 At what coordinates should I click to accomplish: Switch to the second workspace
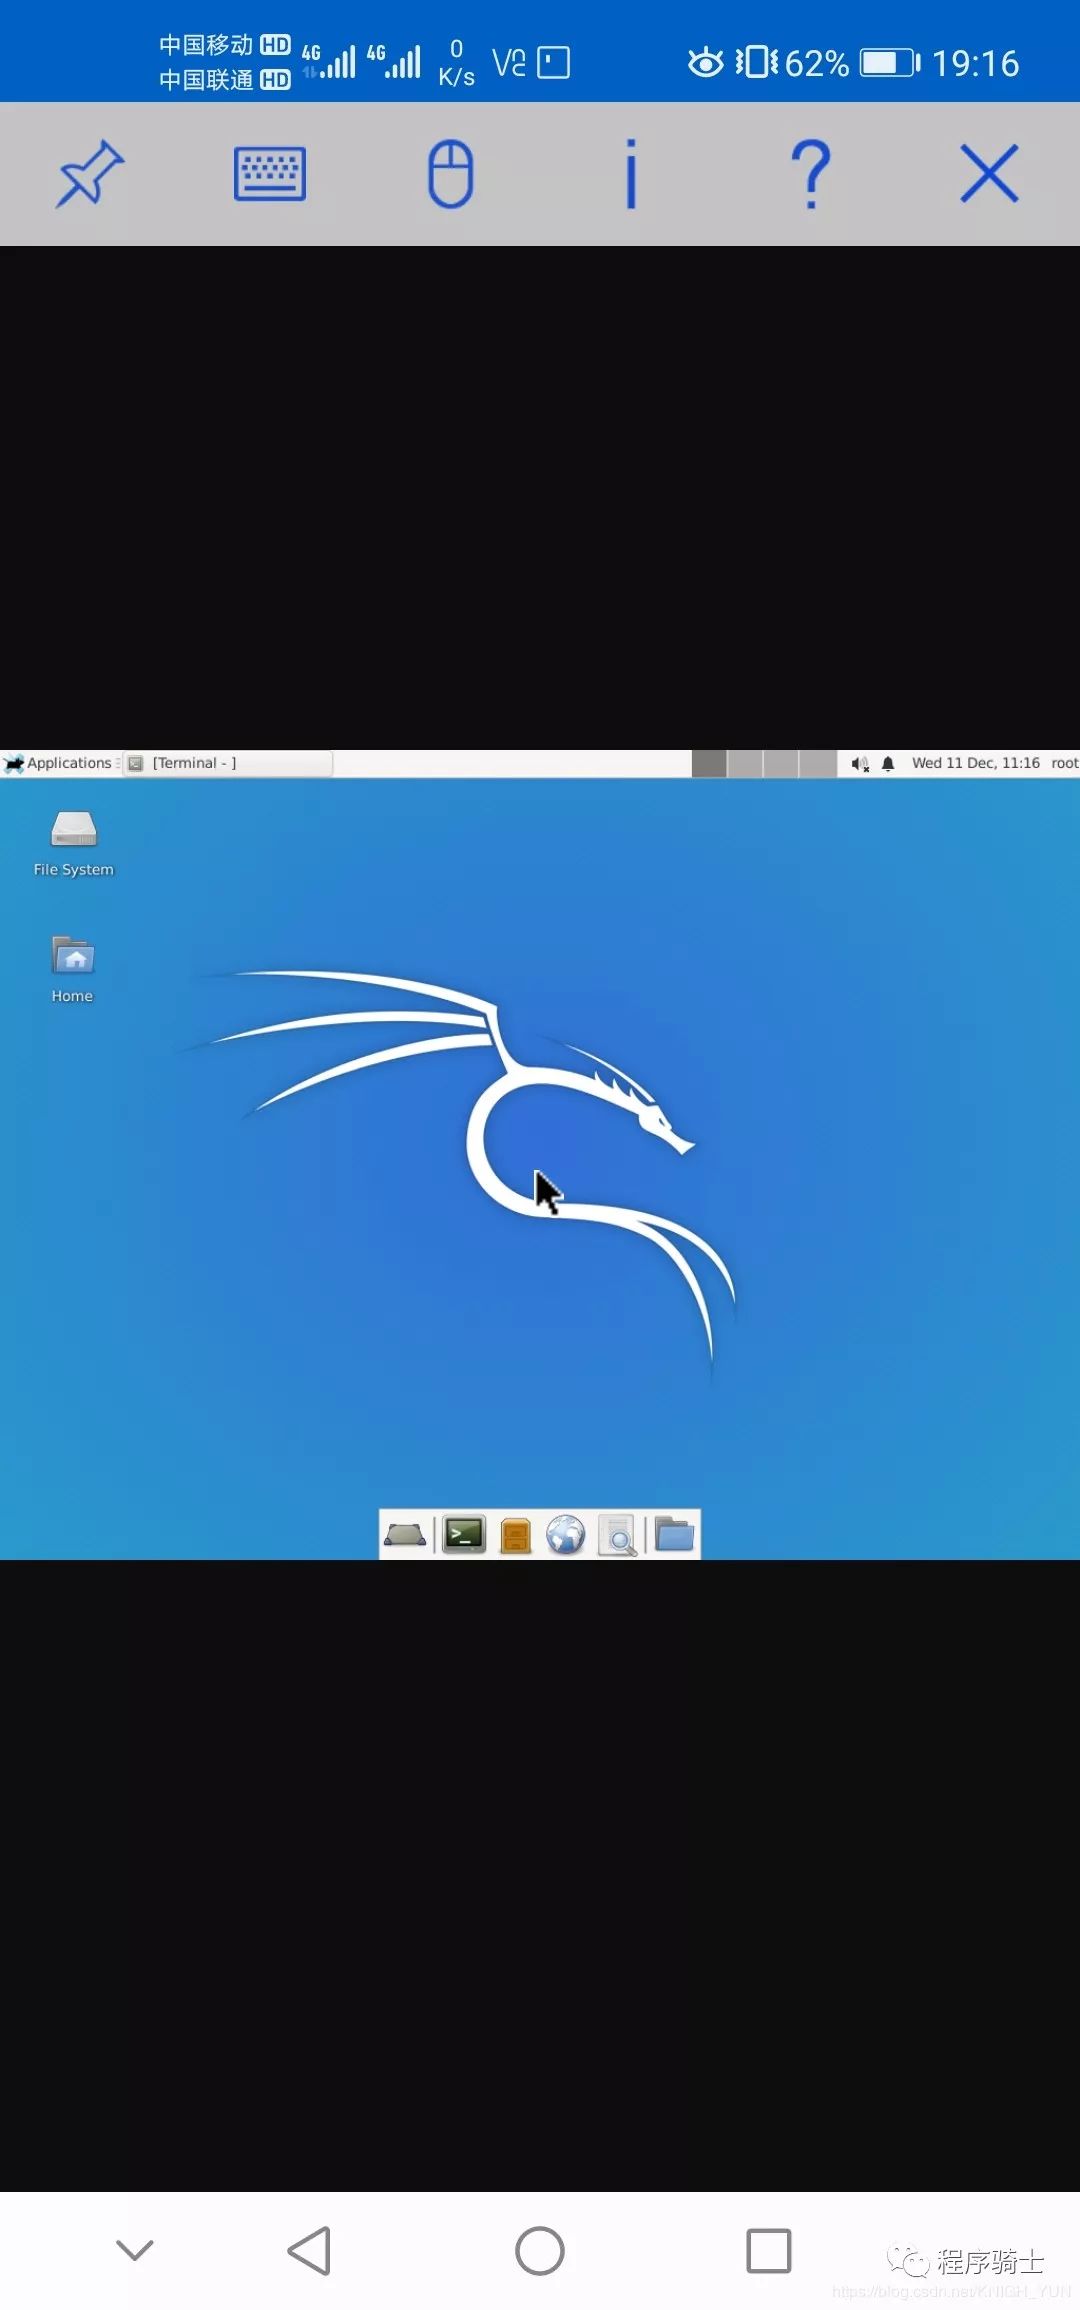(x=745, y=764)
